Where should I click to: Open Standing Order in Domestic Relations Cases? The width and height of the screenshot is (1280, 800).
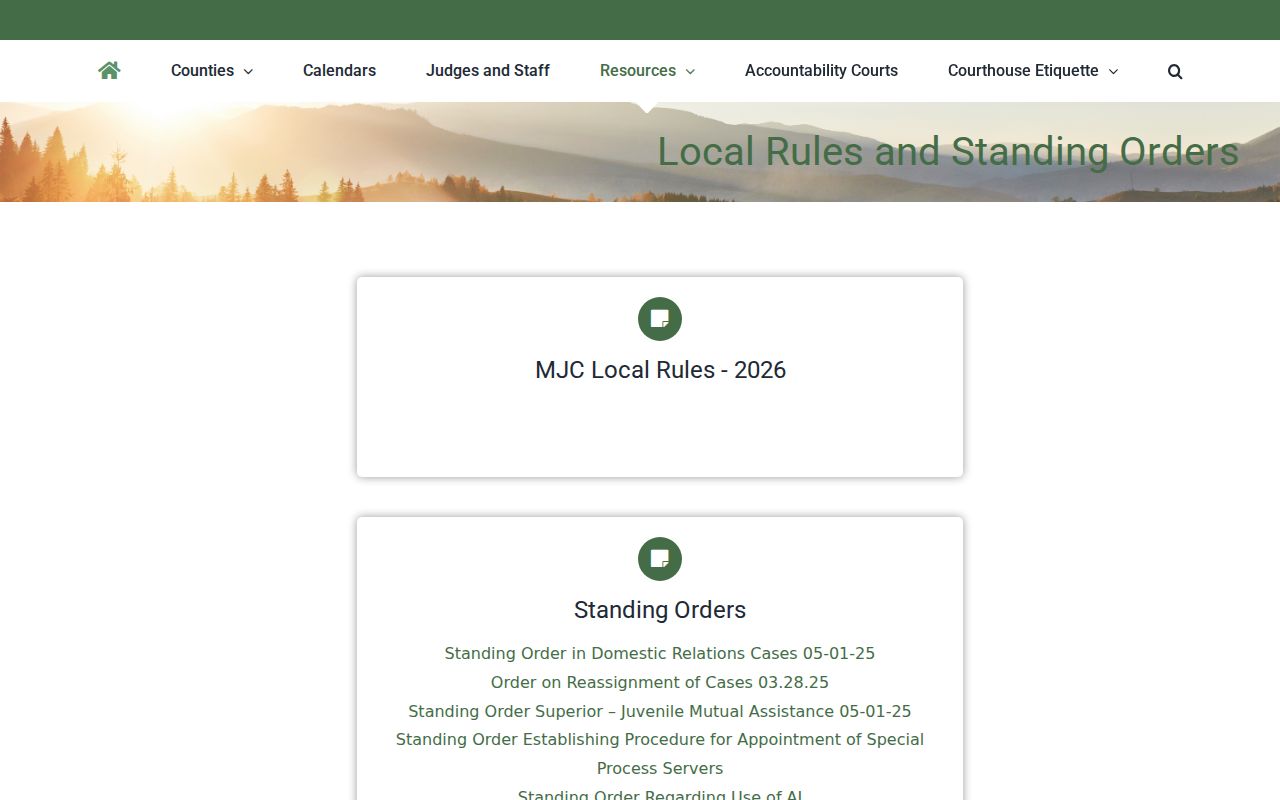660,653
